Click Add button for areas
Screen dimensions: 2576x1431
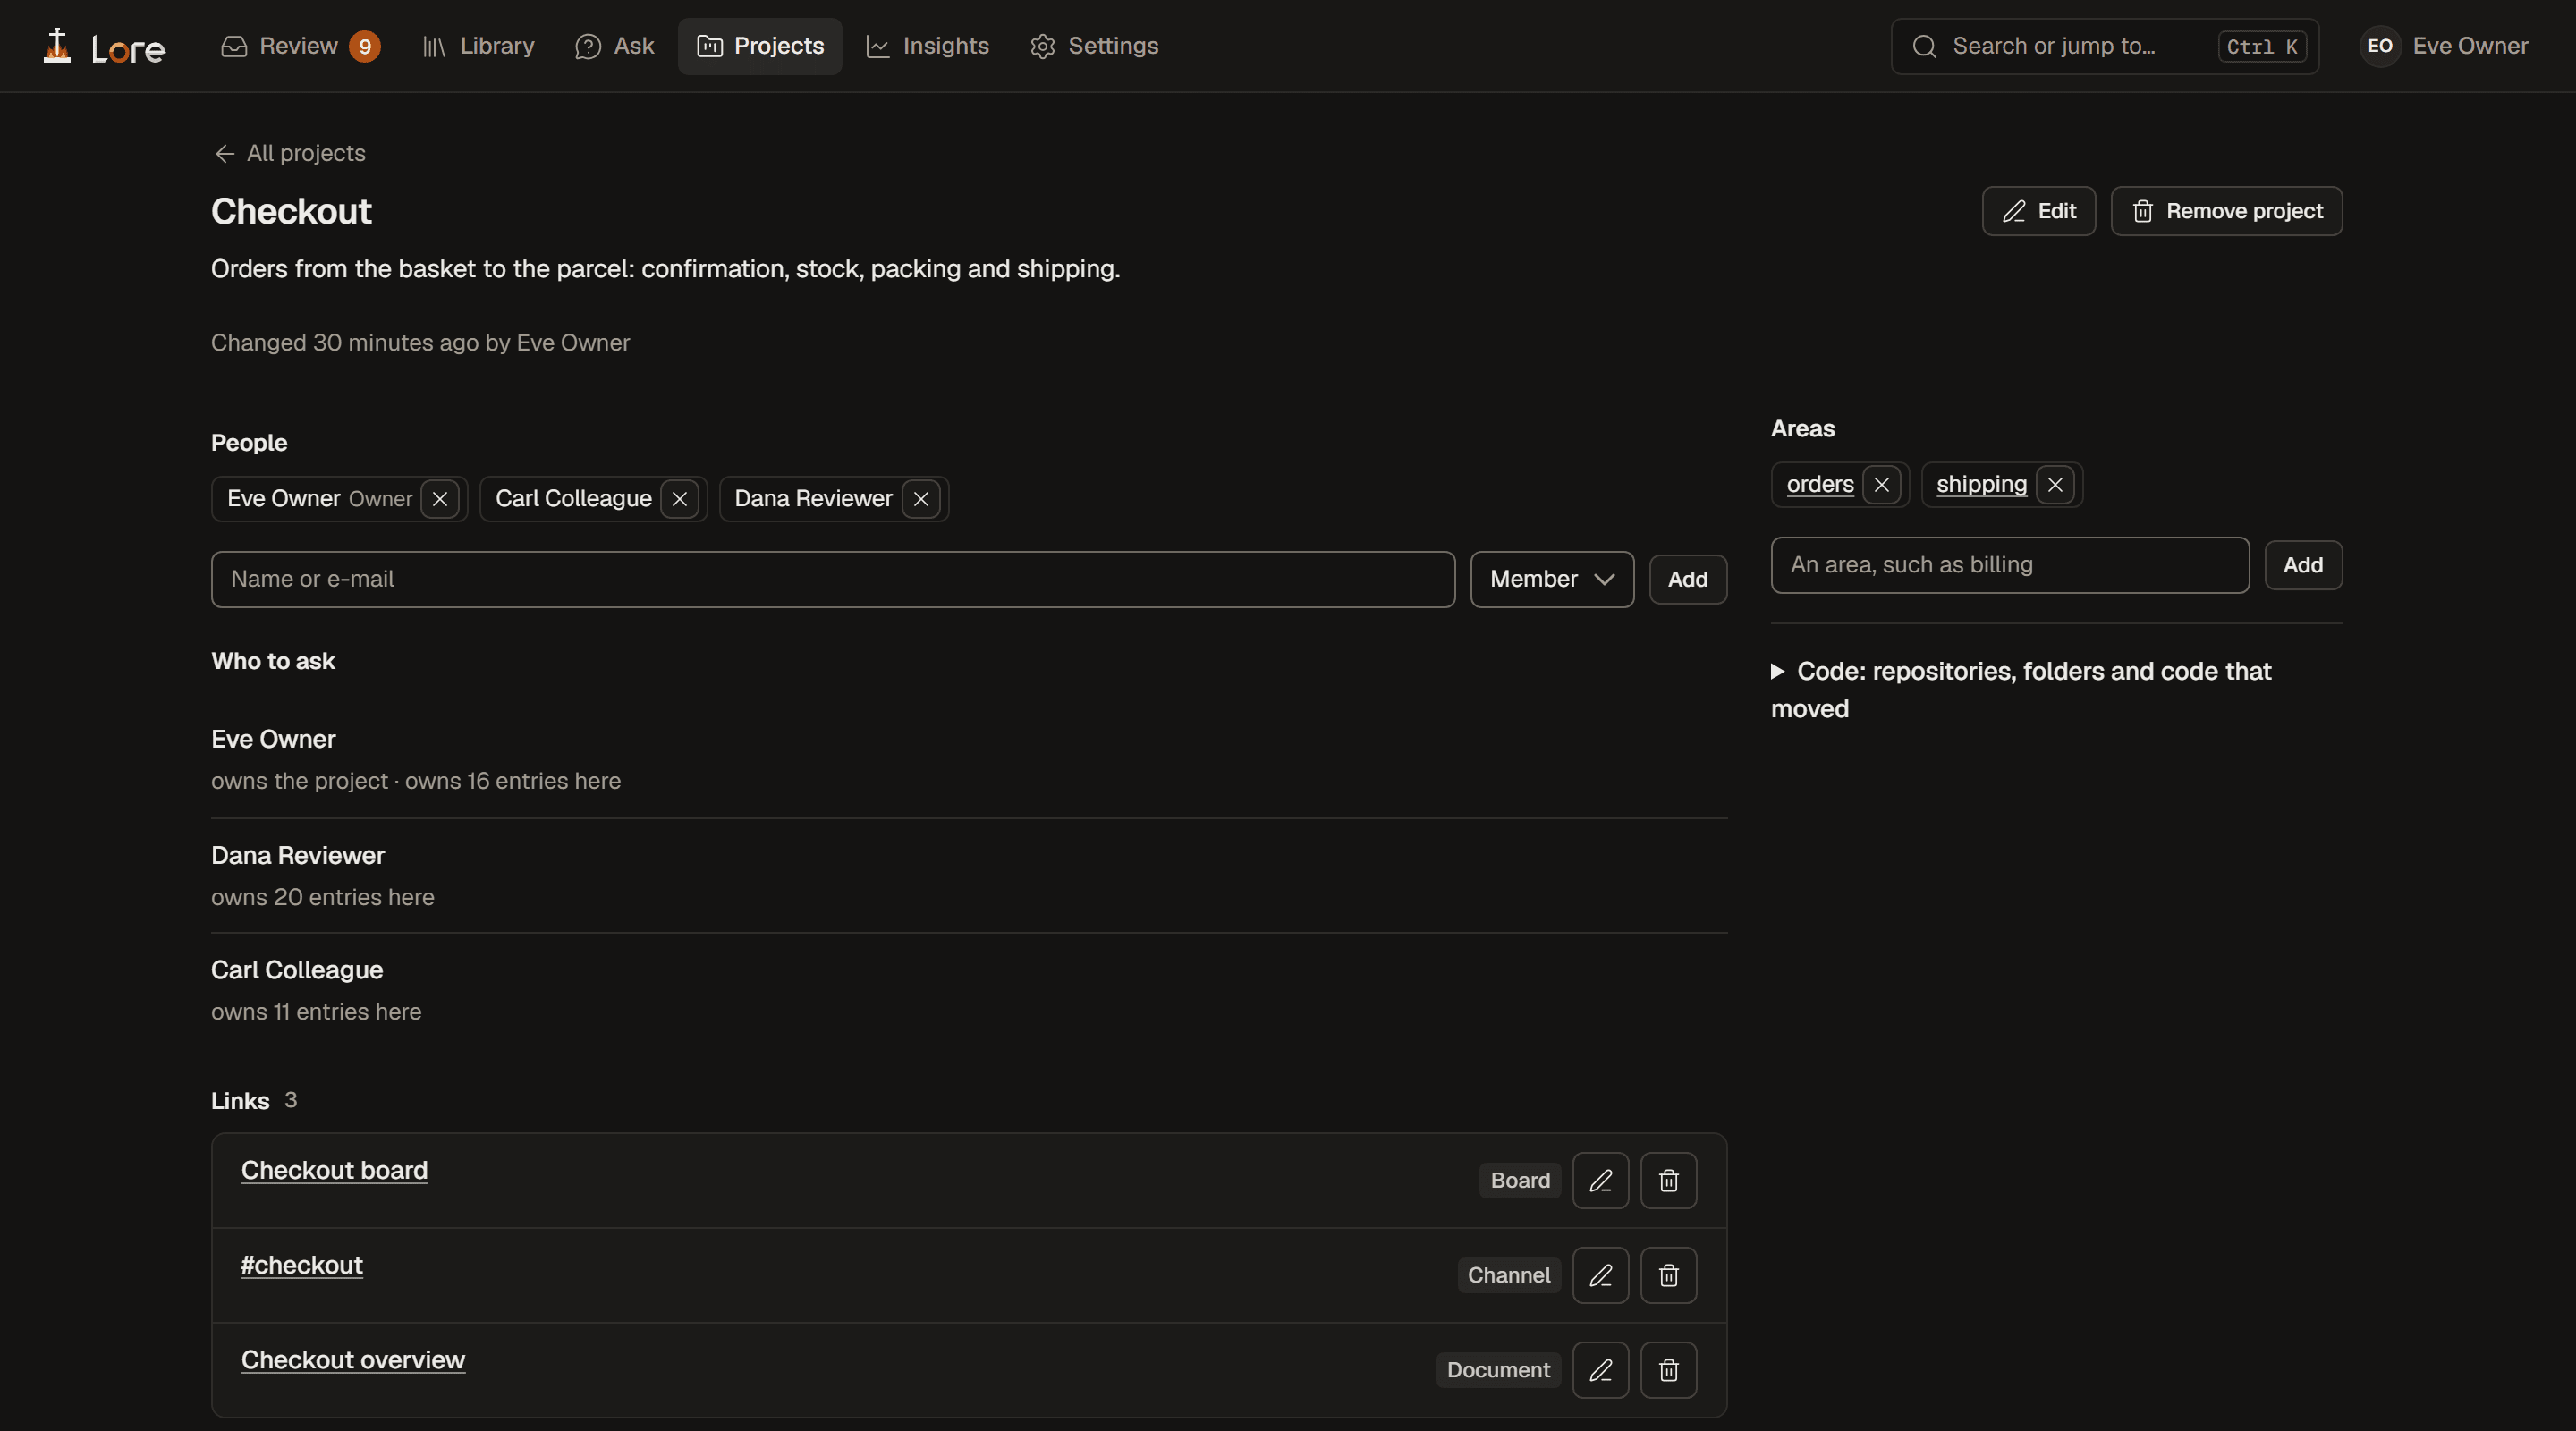pos(2303,566)
